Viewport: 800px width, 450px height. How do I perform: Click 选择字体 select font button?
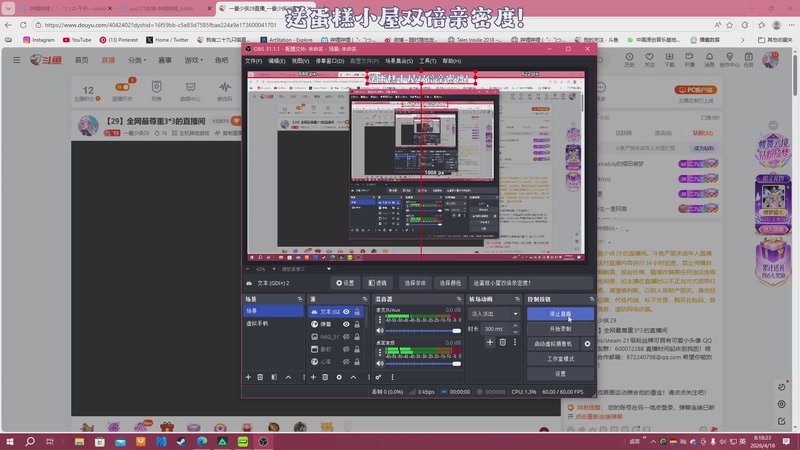415,283
